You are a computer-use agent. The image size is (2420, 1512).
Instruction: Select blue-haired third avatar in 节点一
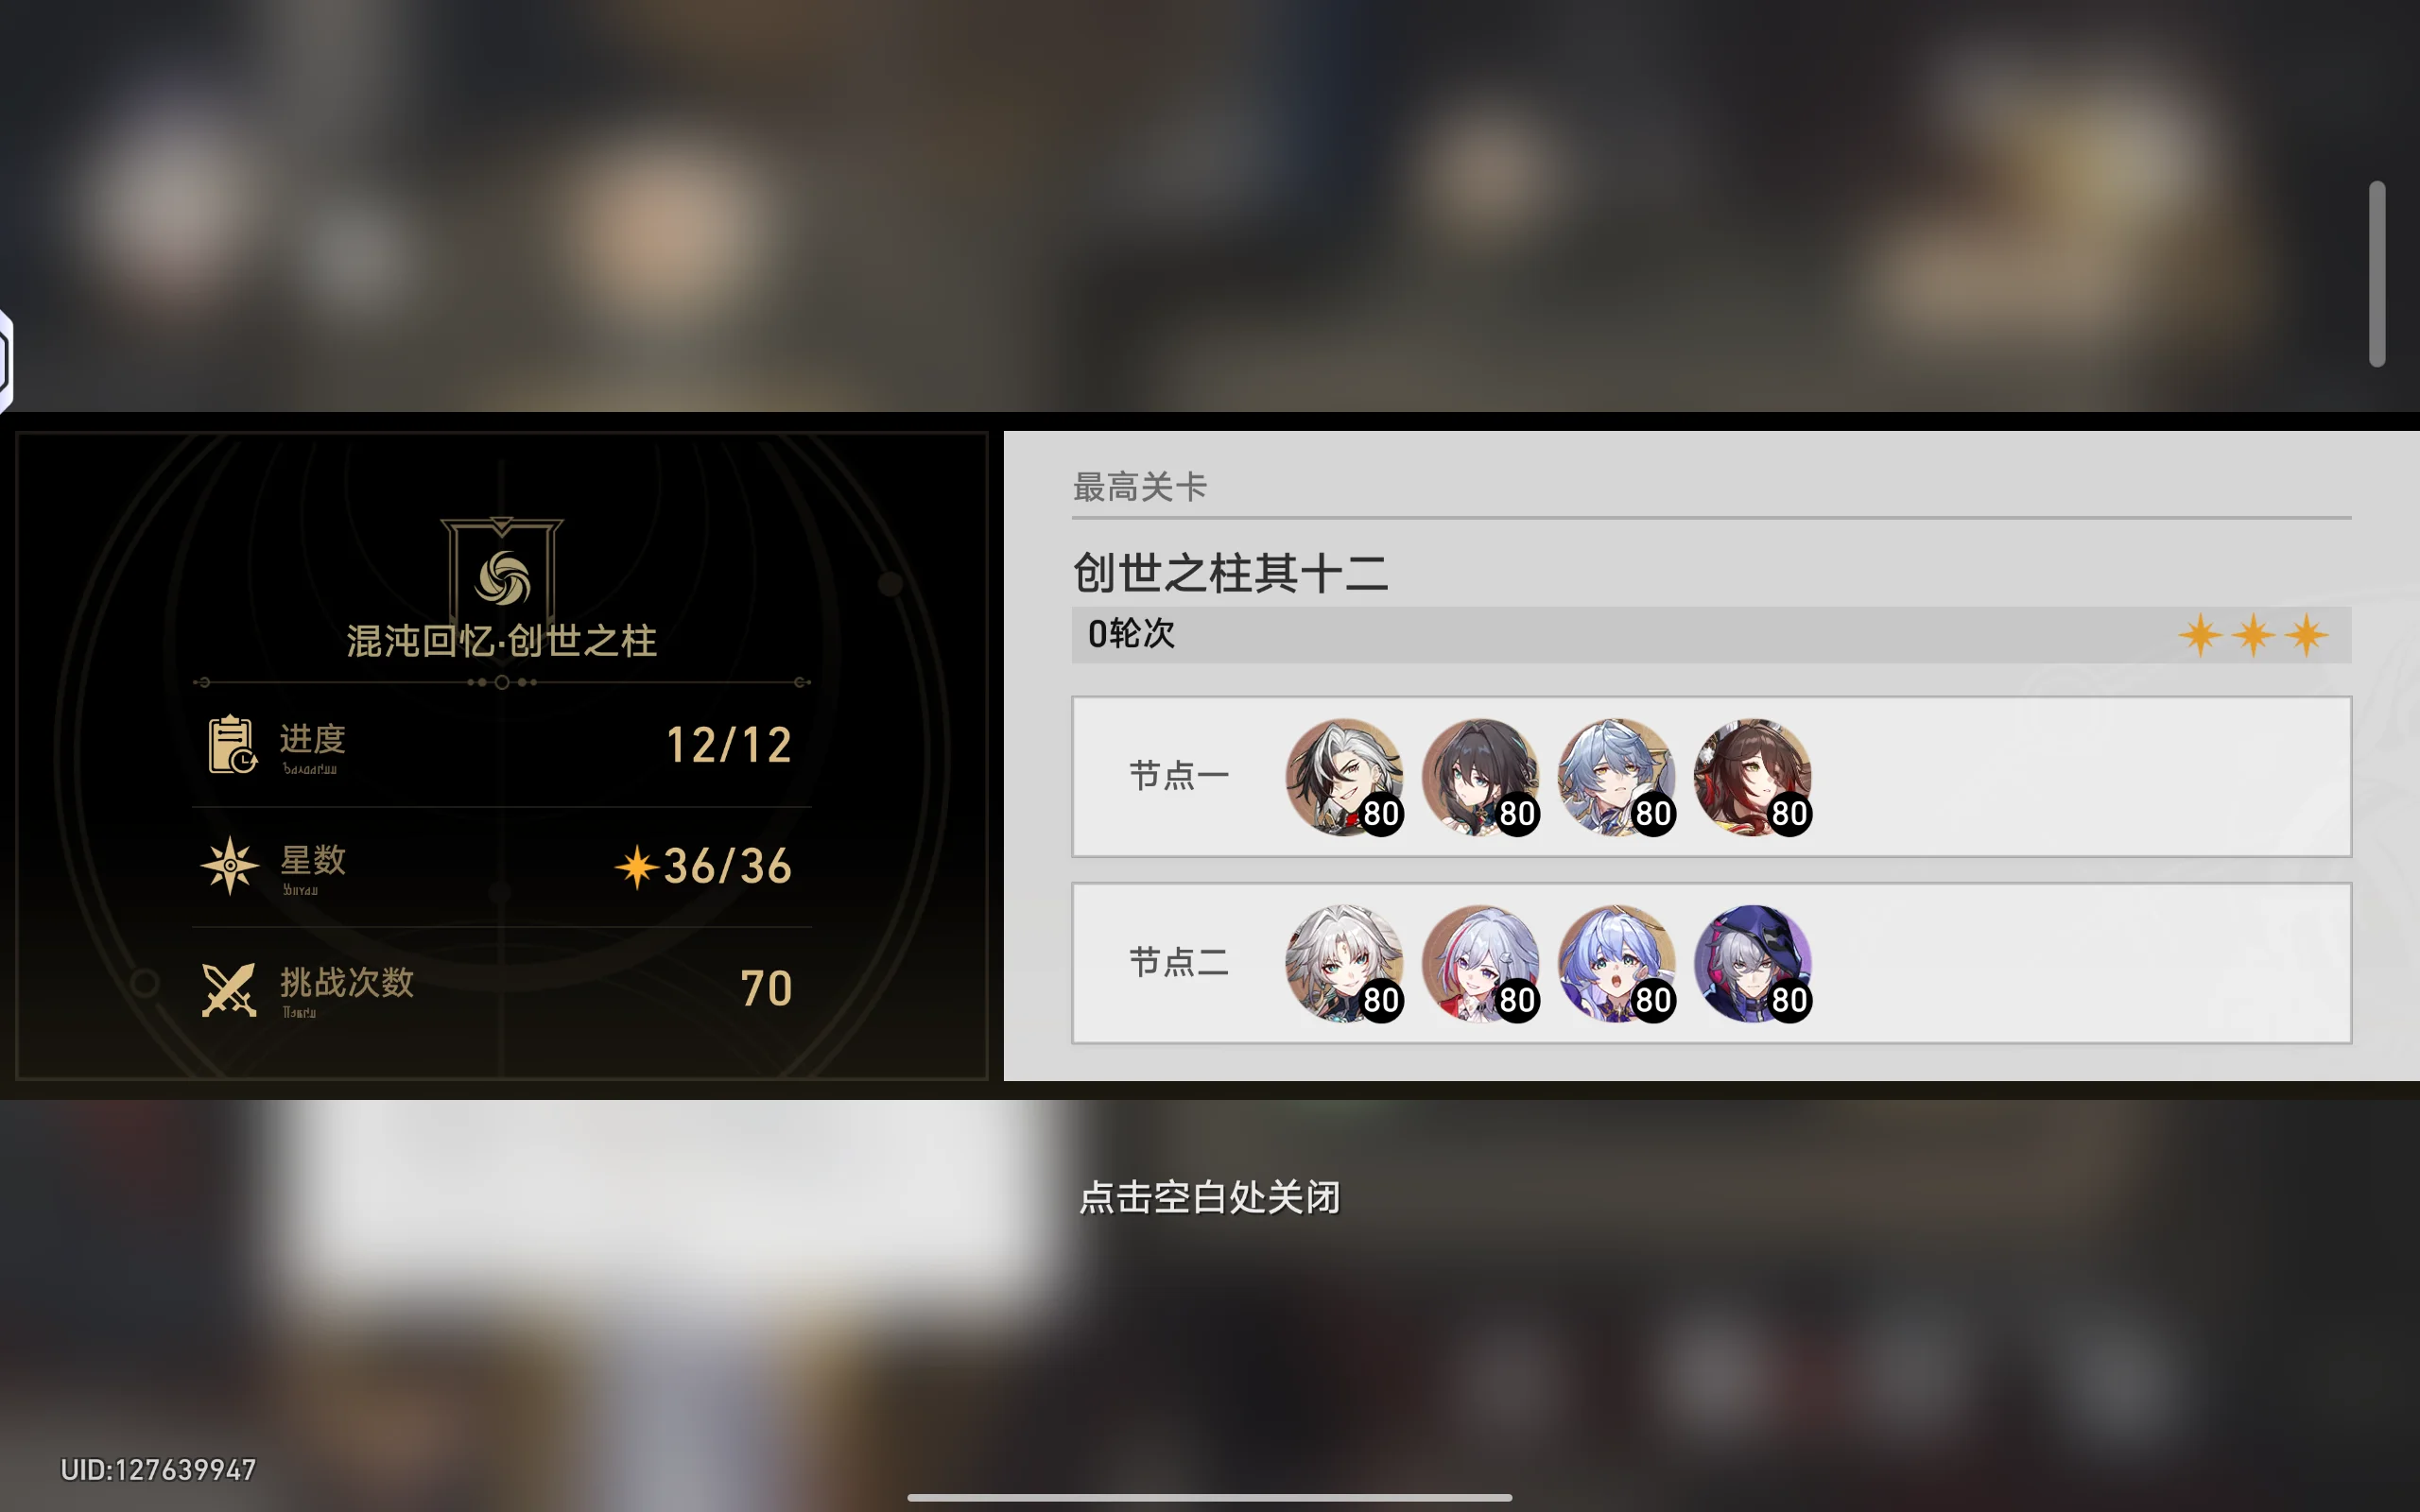[1616, 777]
